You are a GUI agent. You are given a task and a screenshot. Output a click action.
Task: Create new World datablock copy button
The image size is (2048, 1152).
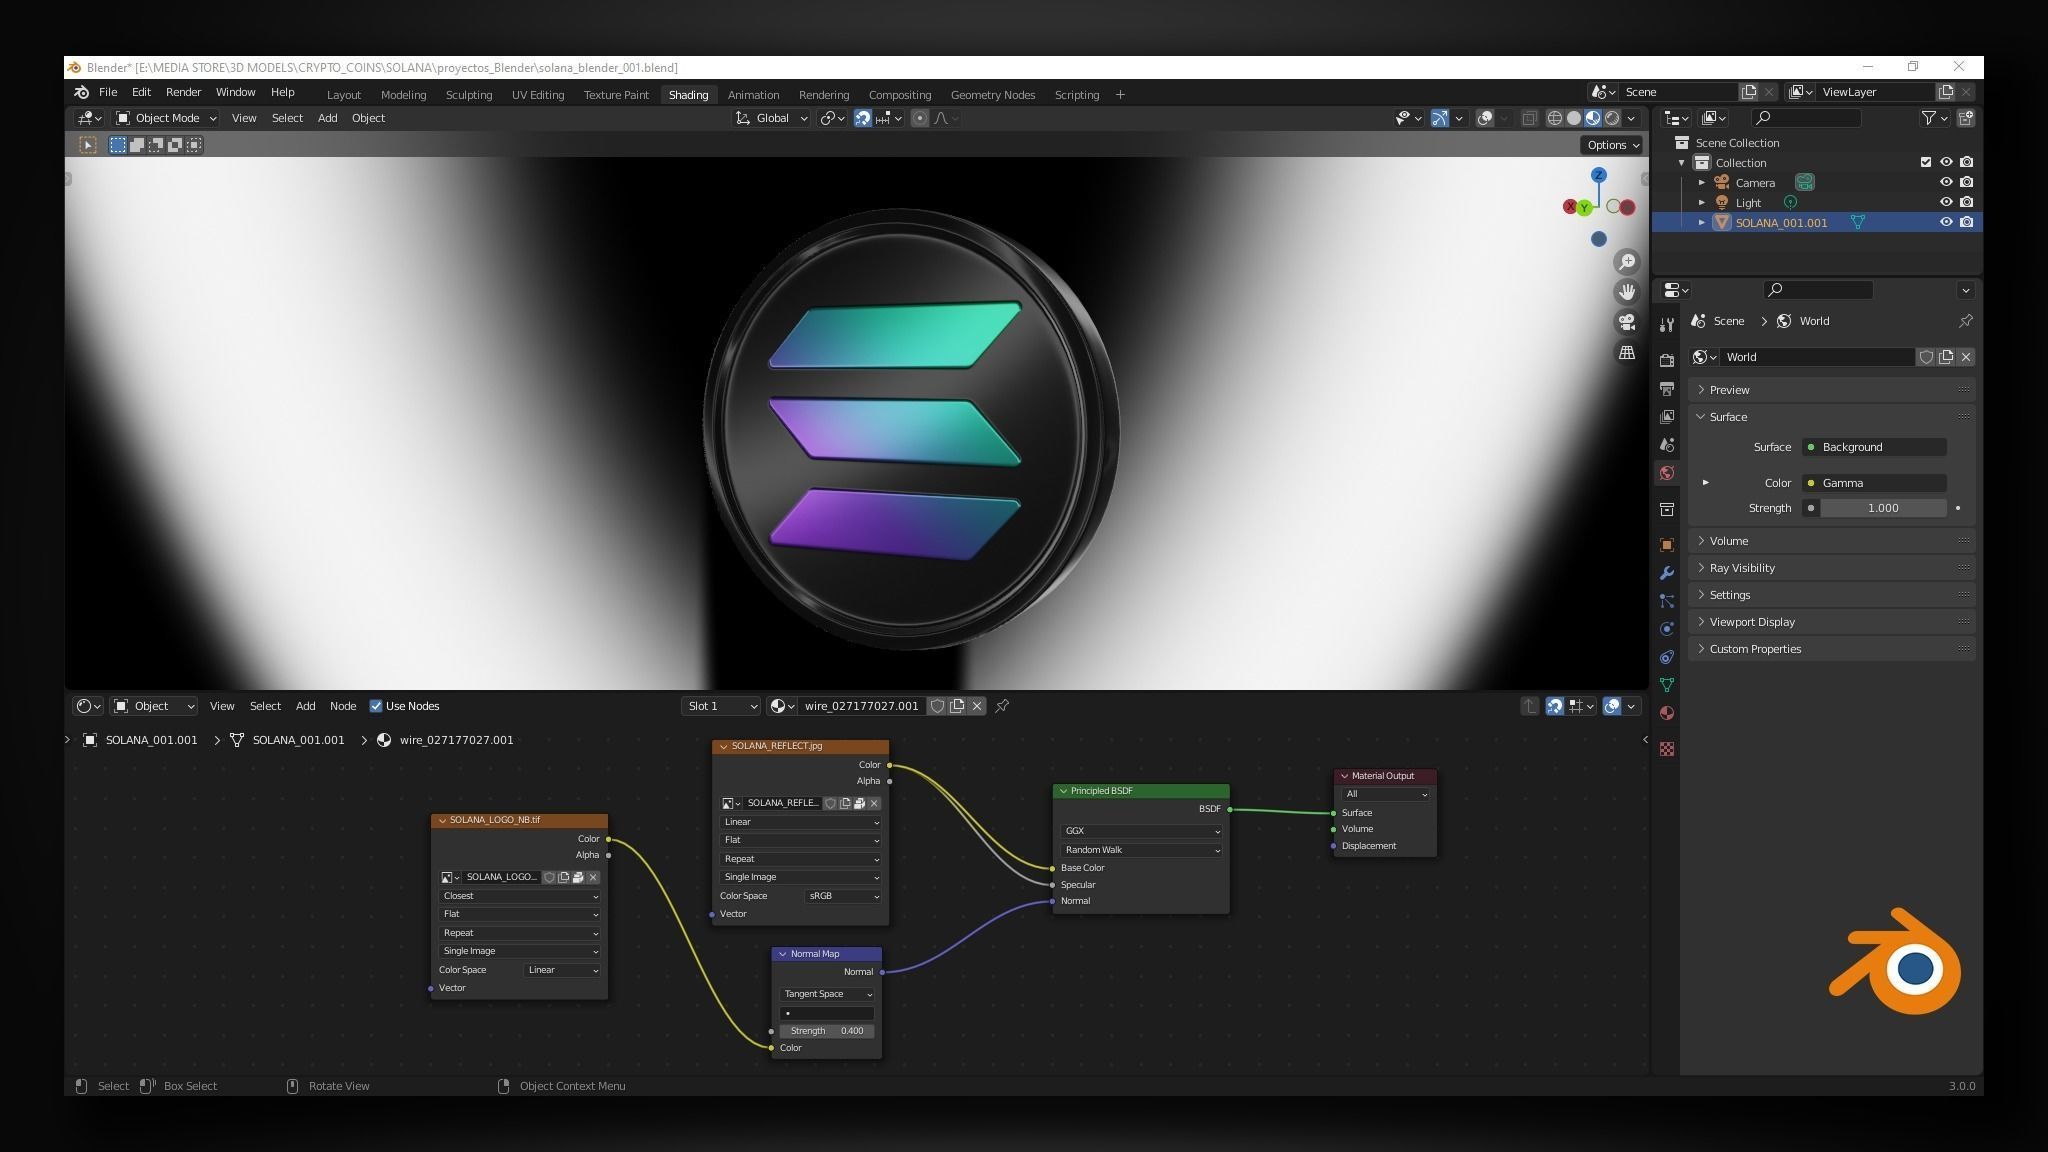click(x=1945, y=357)
